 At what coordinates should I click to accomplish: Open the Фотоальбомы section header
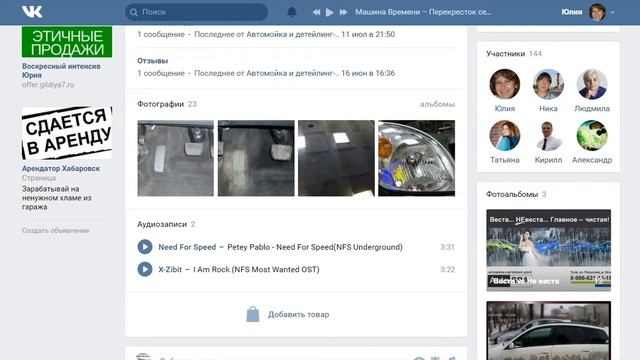pyautogui.click(x=512, y=194)
